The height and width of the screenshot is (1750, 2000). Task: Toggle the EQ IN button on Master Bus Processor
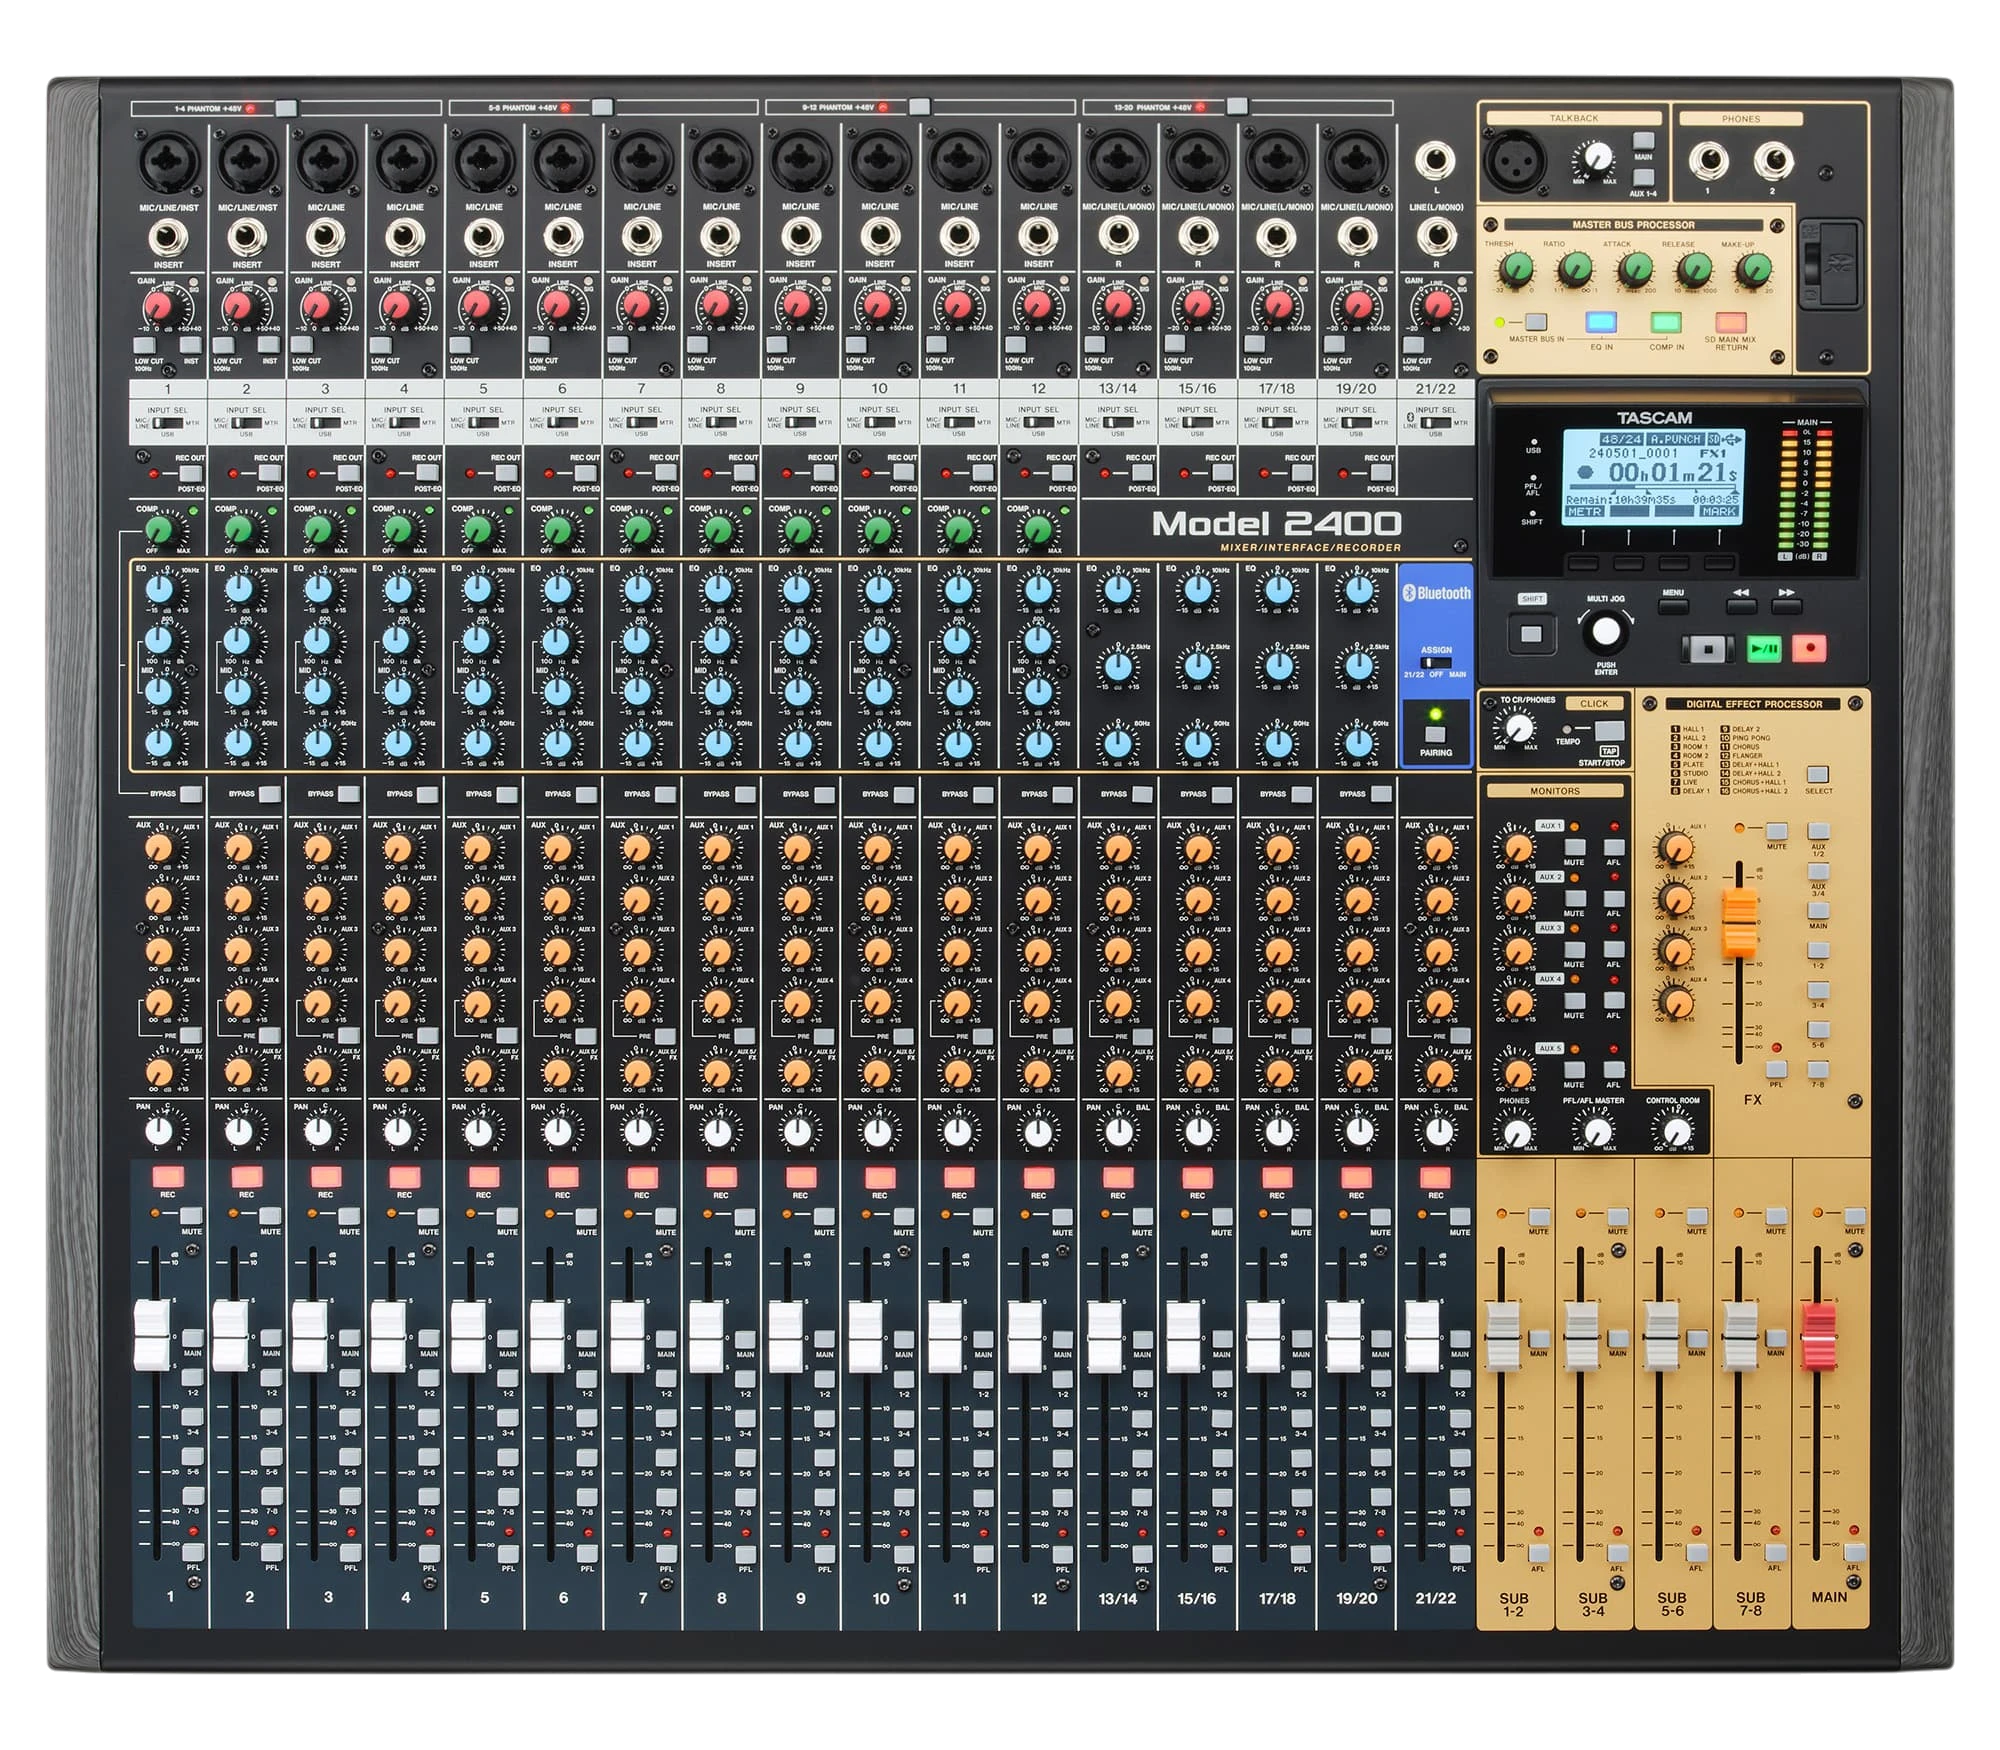(x=1601, y=323)
